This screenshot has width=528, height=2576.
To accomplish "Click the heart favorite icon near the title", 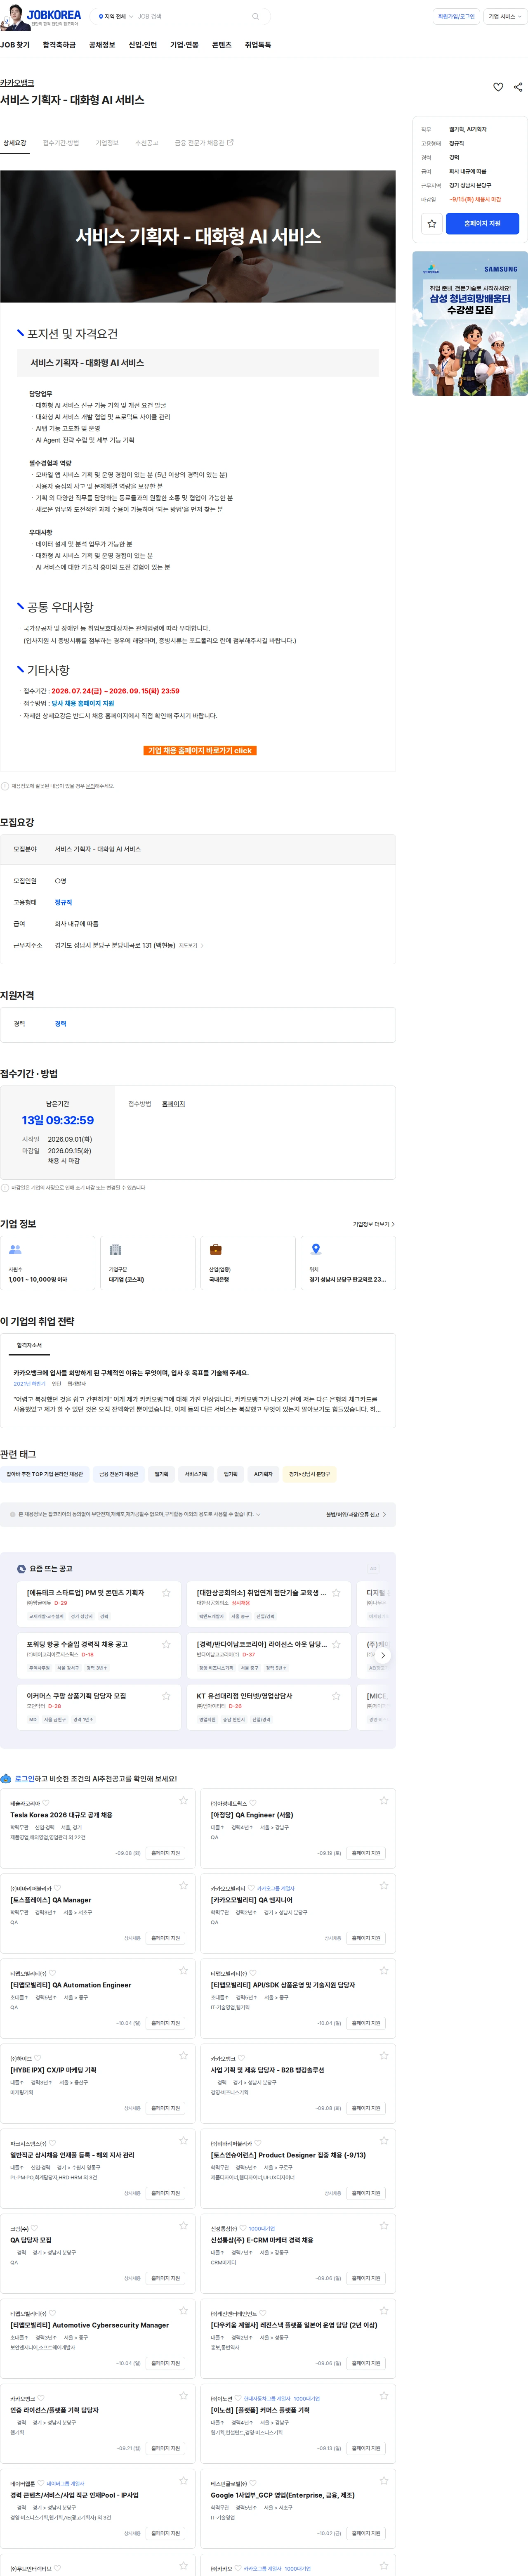I will [498, 87].
